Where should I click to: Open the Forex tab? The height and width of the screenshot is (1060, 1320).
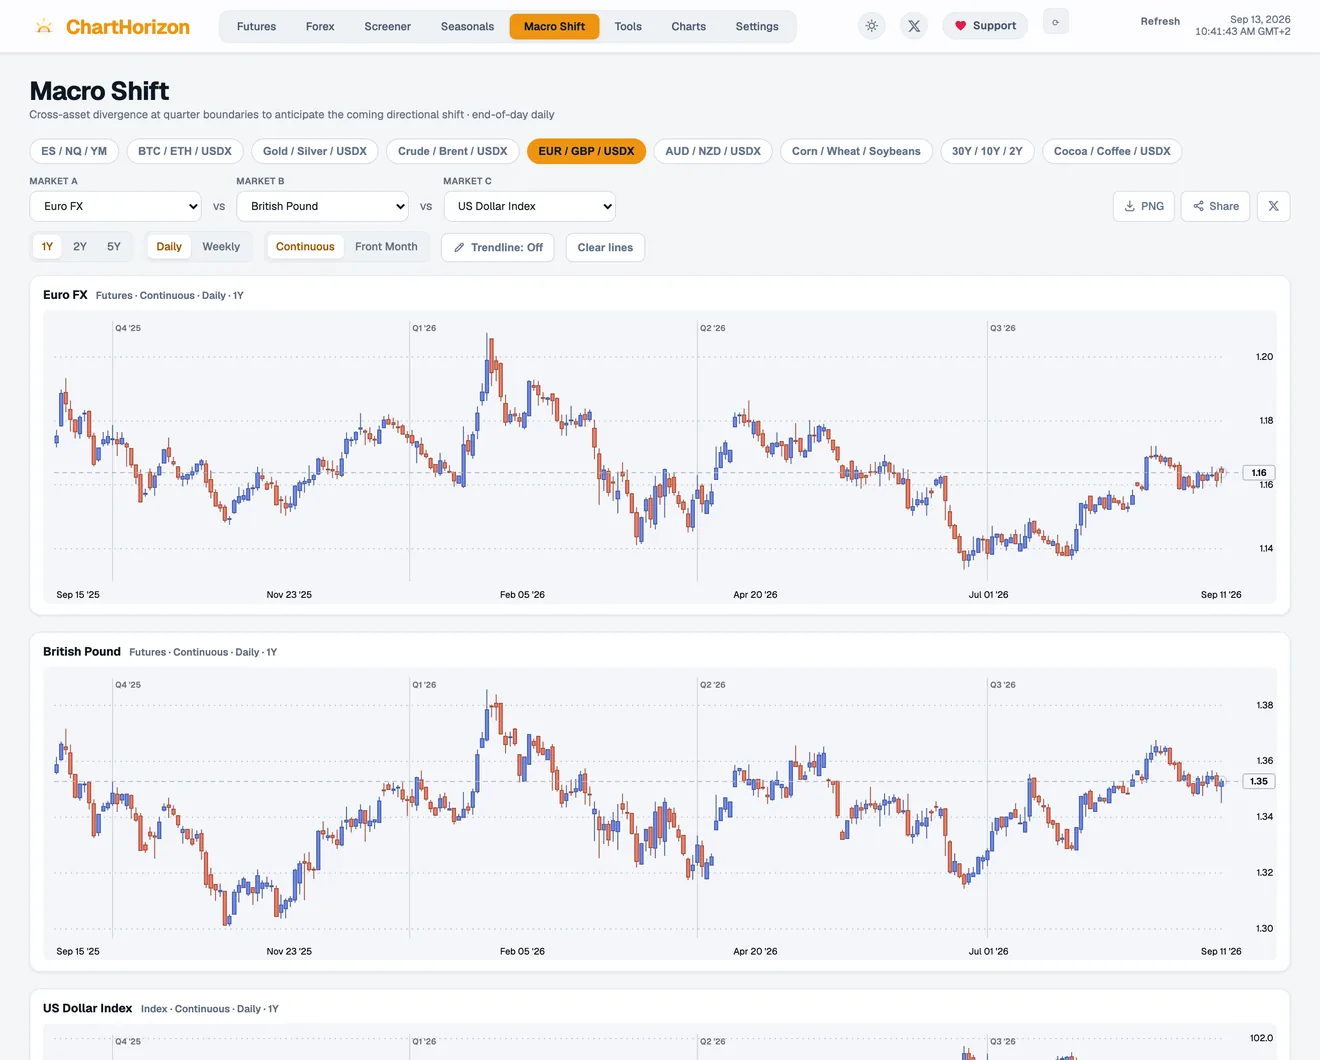click(320, 27)
